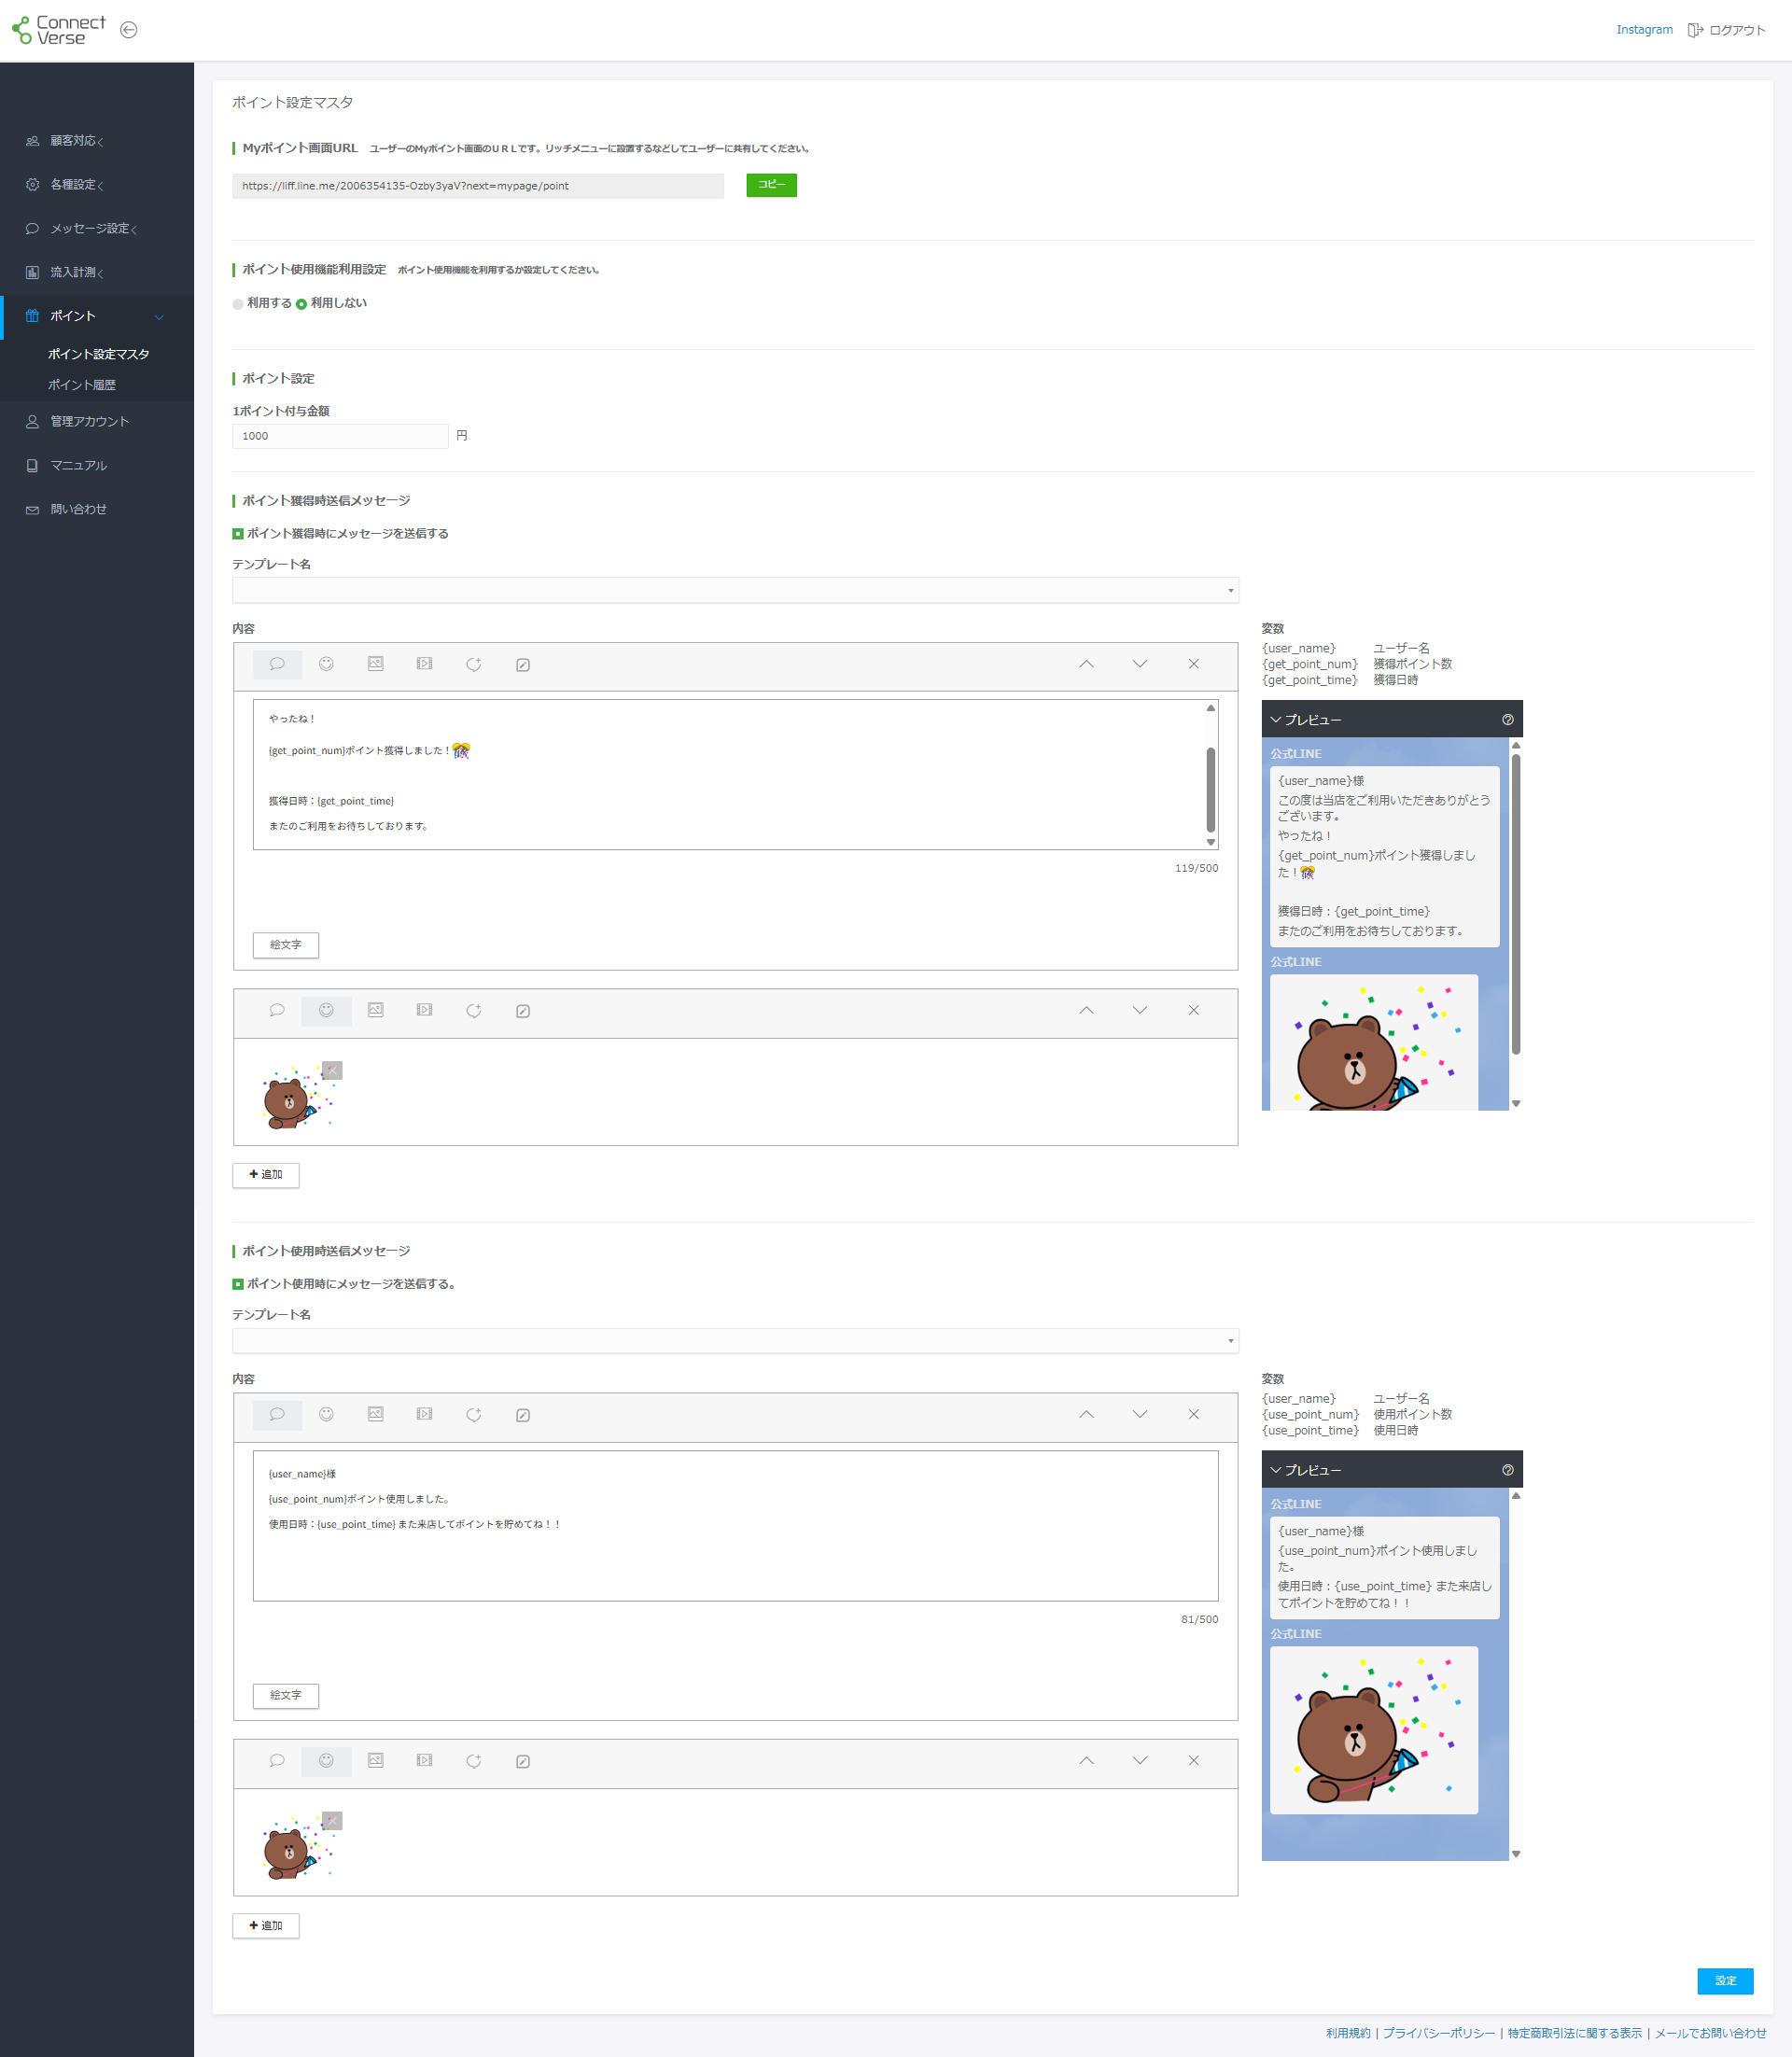The width and height of the screenshot is (1792, 2057).
Task: Move the point-acquisition text message block up
Action: coord(1086,664)
